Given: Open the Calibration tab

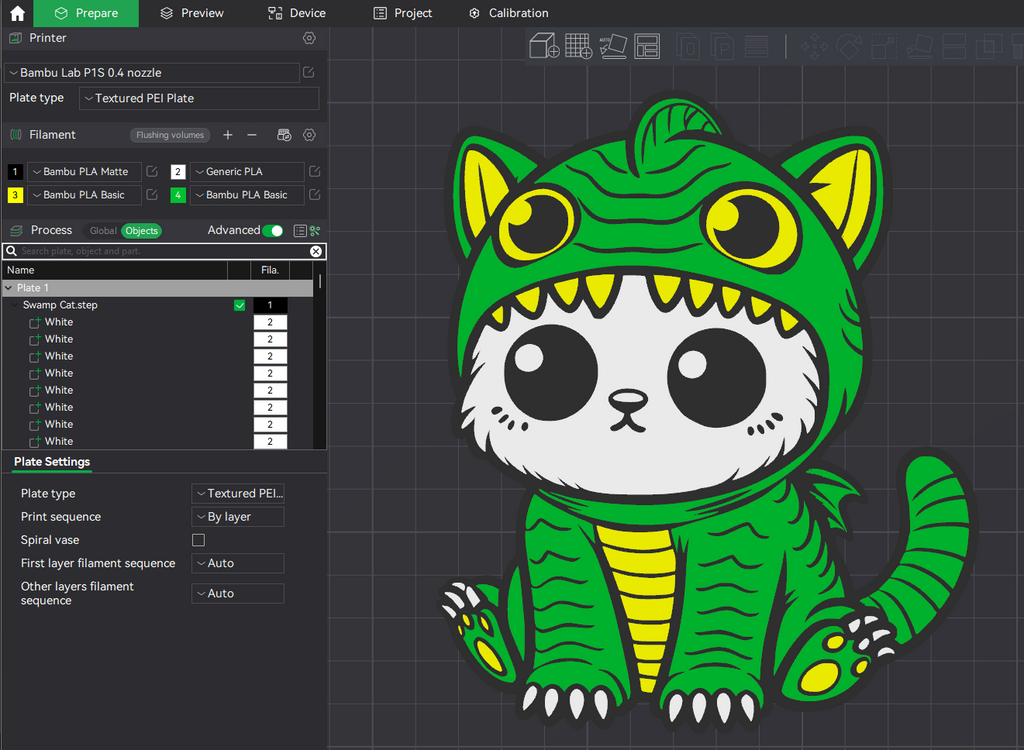Looking at the screenshot, I should coord(509,13).
